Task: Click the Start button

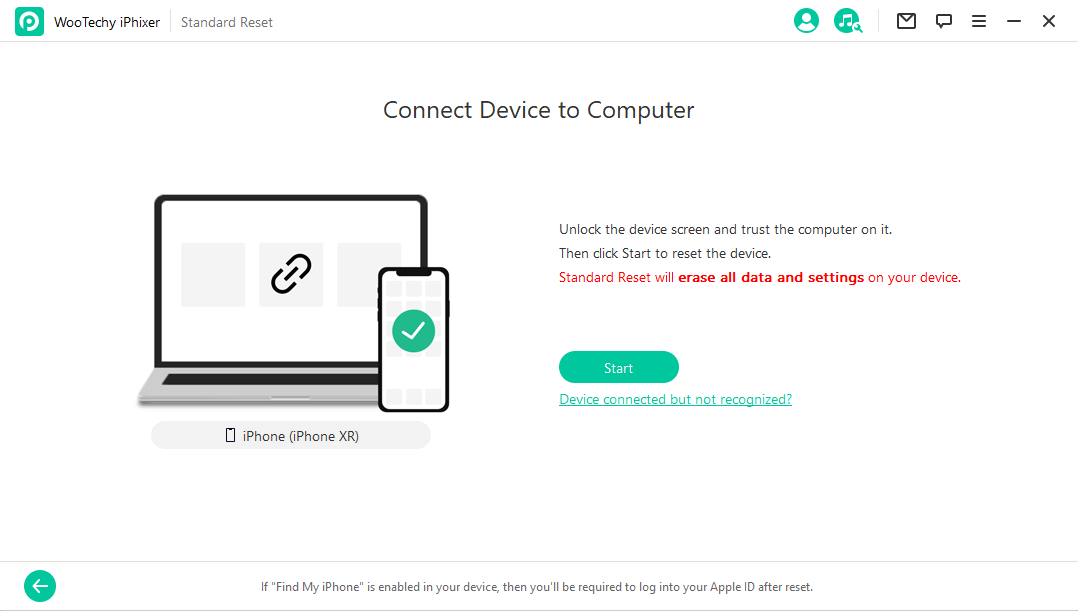Action: tap(619, 367)
